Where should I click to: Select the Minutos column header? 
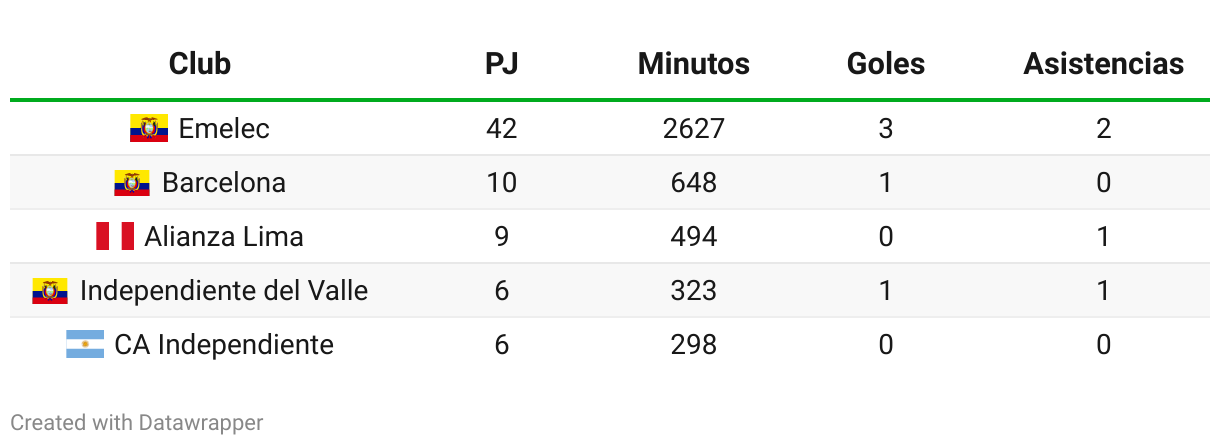(694, 64)
